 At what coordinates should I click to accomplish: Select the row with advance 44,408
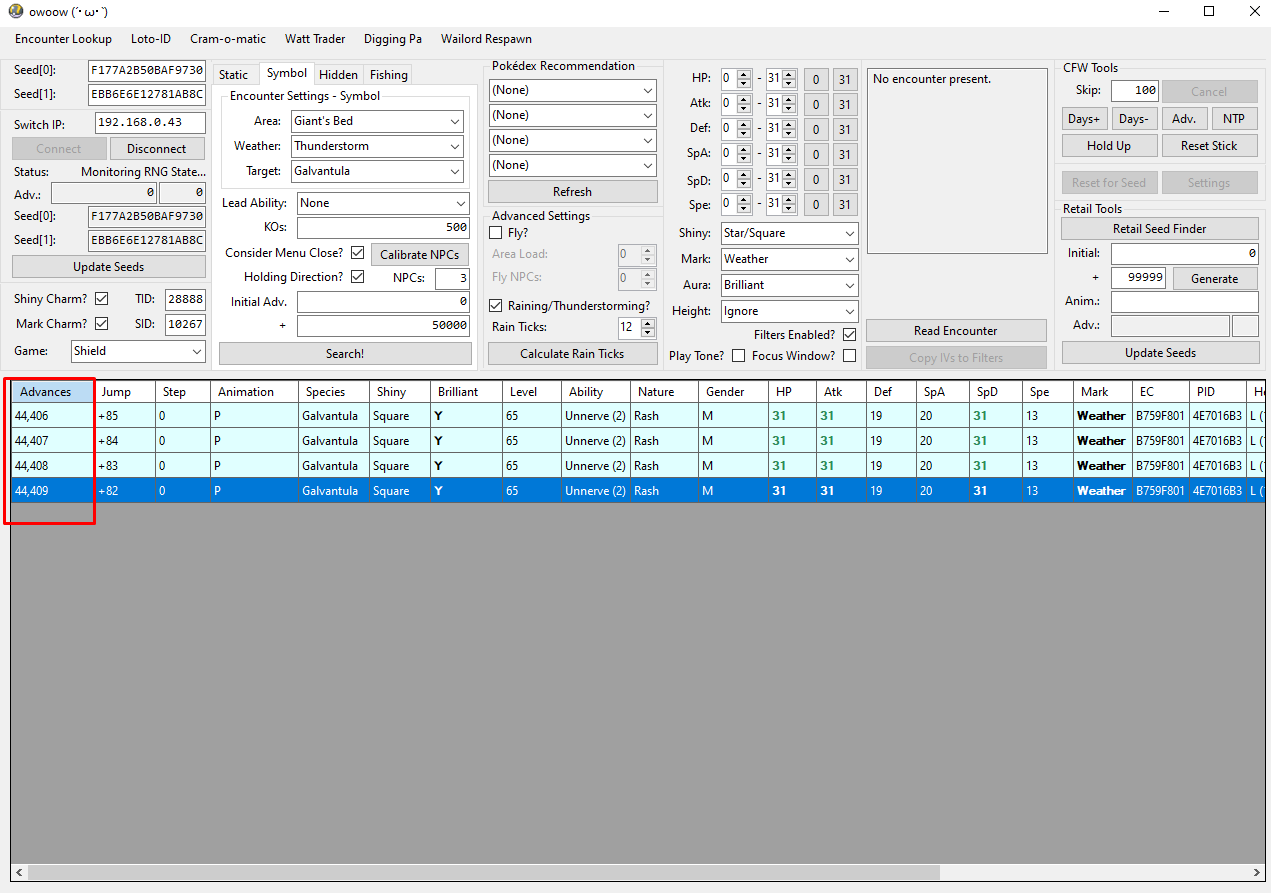[637, 466]
